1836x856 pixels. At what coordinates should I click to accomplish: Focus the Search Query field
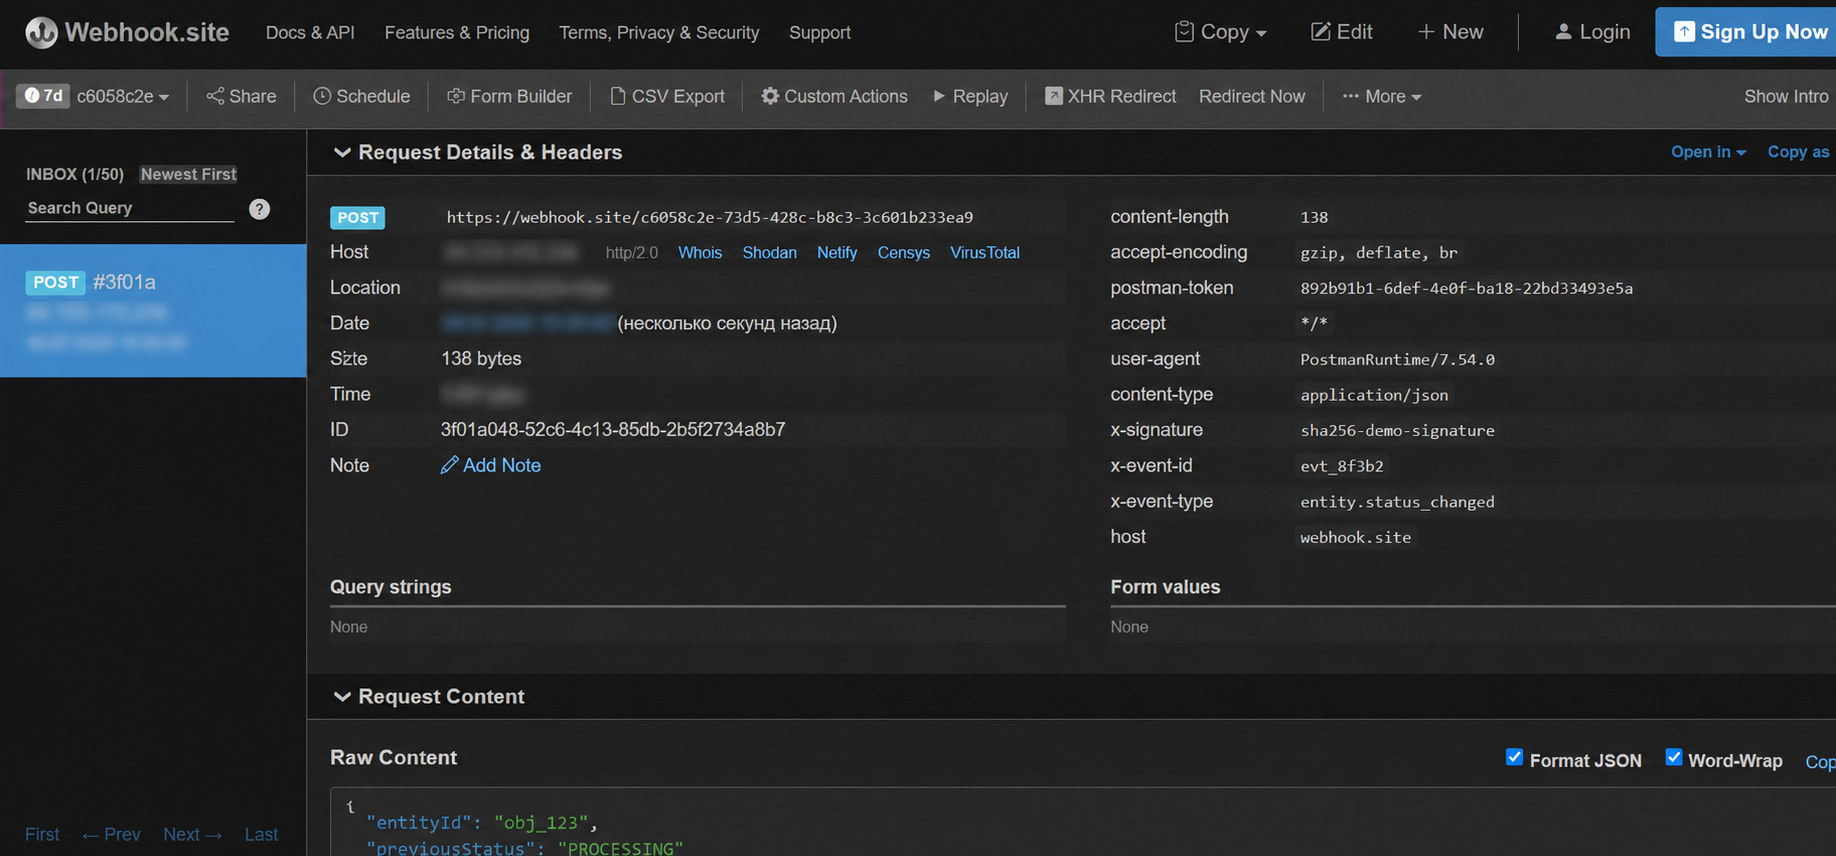pyautogui.click(x=130, y=208)
